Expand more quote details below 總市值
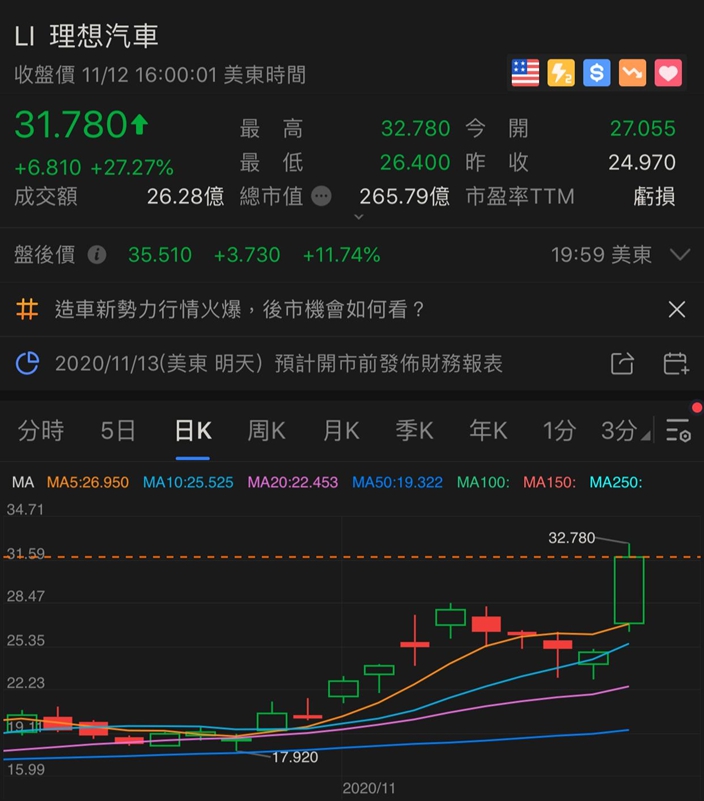The width and height of the screenshot is (704, 801). pos(359,217)
